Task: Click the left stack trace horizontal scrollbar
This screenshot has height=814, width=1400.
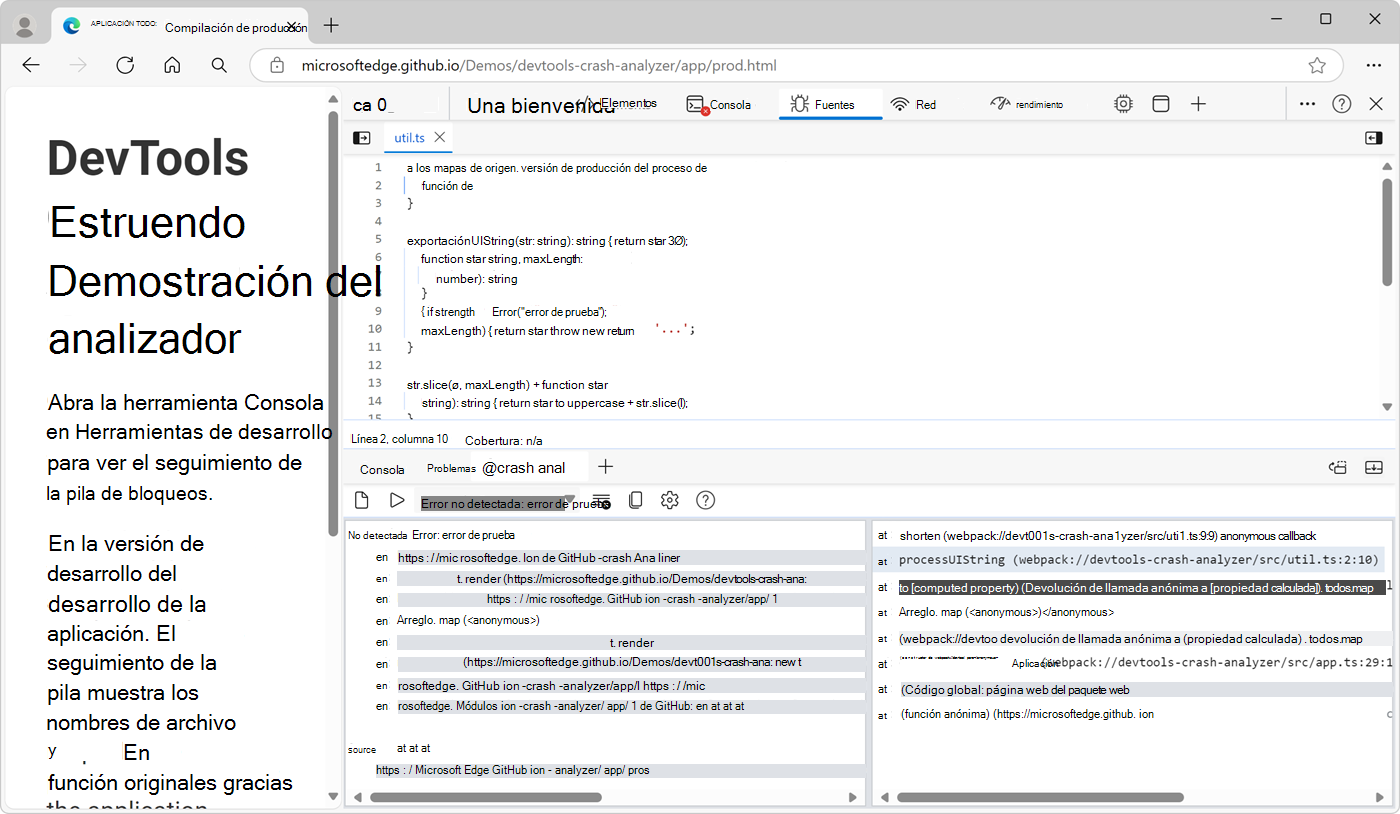Action: point(485,797)
